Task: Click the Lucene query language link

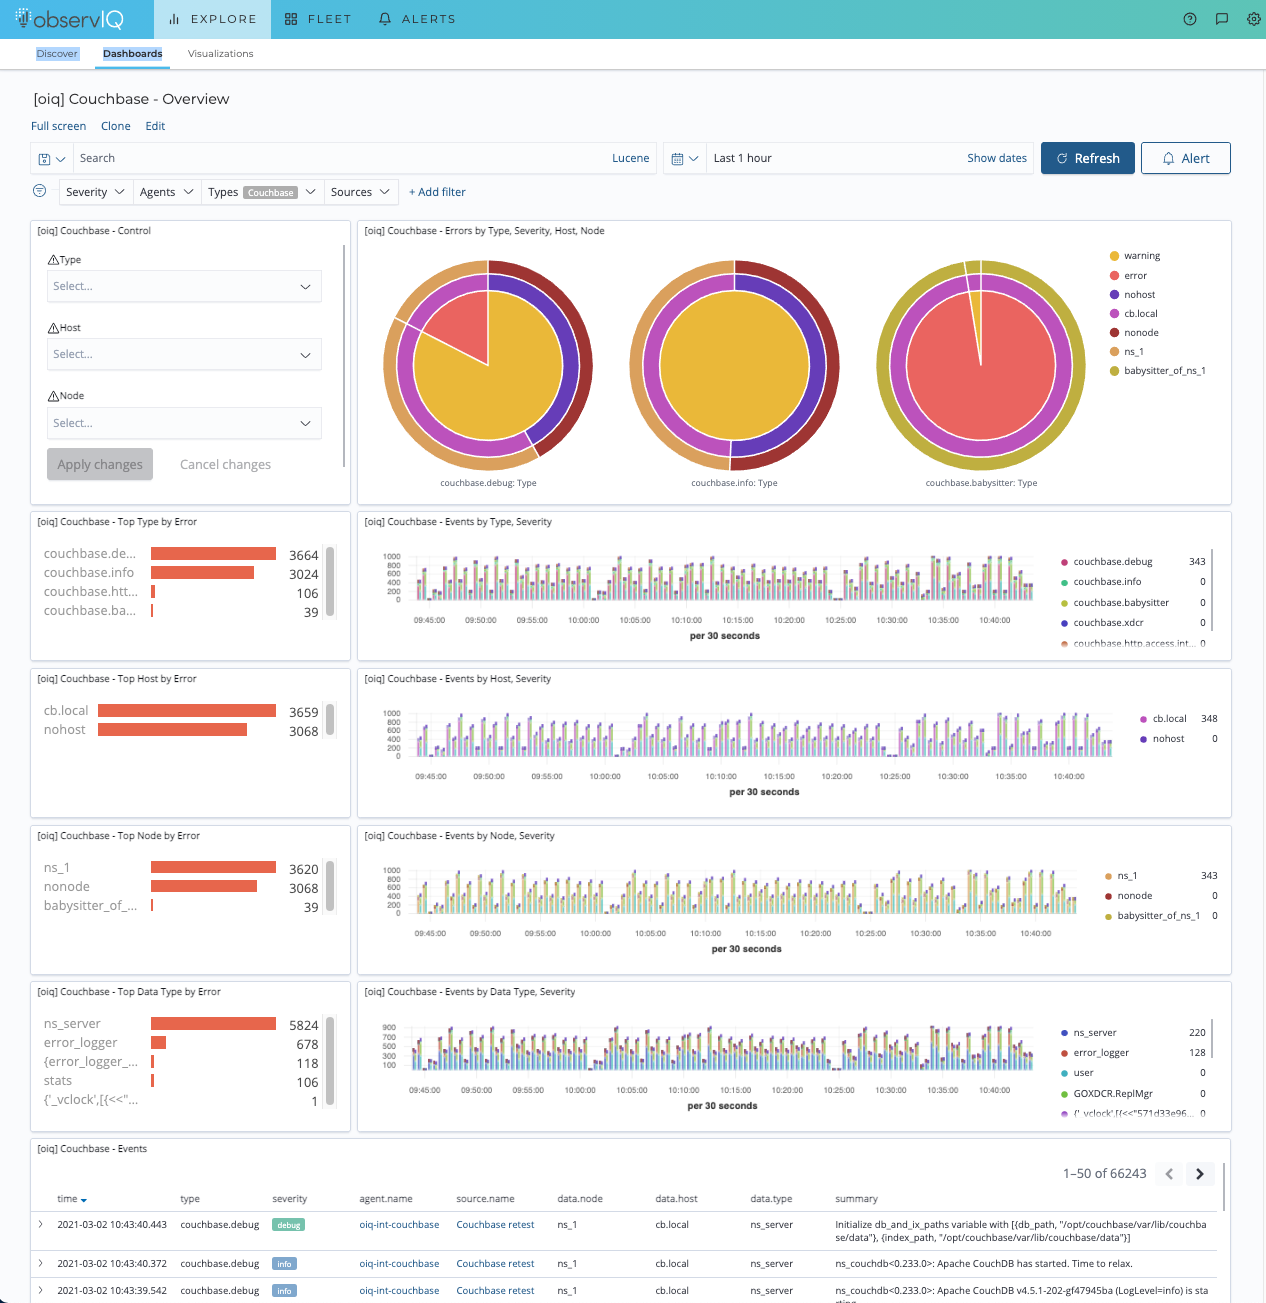Action: (x=631, y=158)
